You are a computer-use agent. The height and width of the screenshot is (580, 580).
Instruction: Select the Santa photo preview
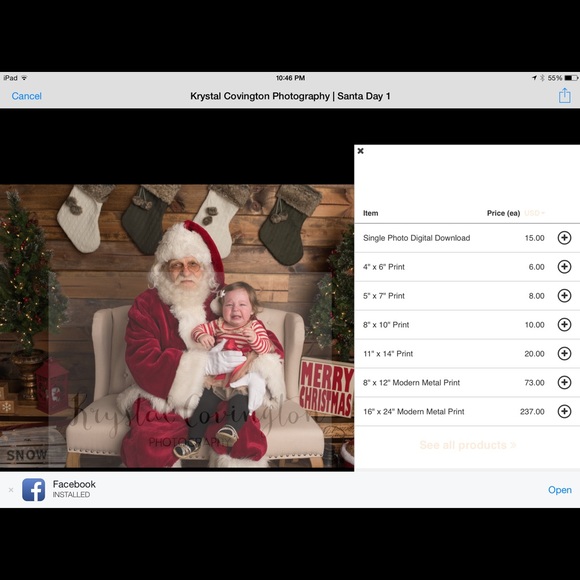click(x=177, y=327)
